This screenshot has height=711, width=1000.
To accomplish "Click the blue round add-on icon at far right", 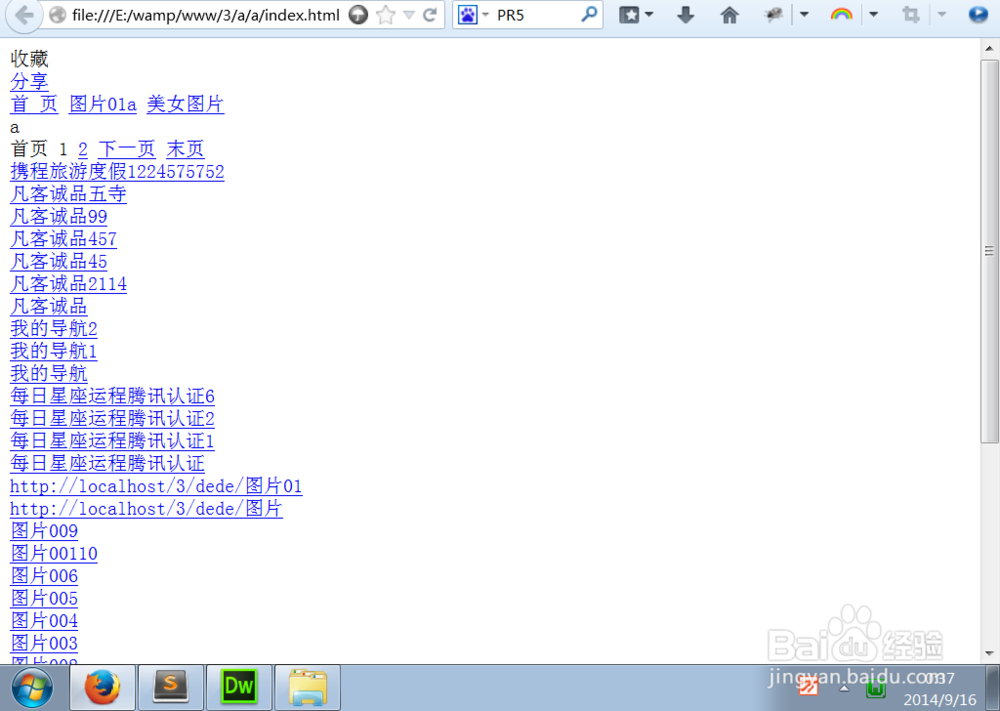I will click(x=978, y=14).
